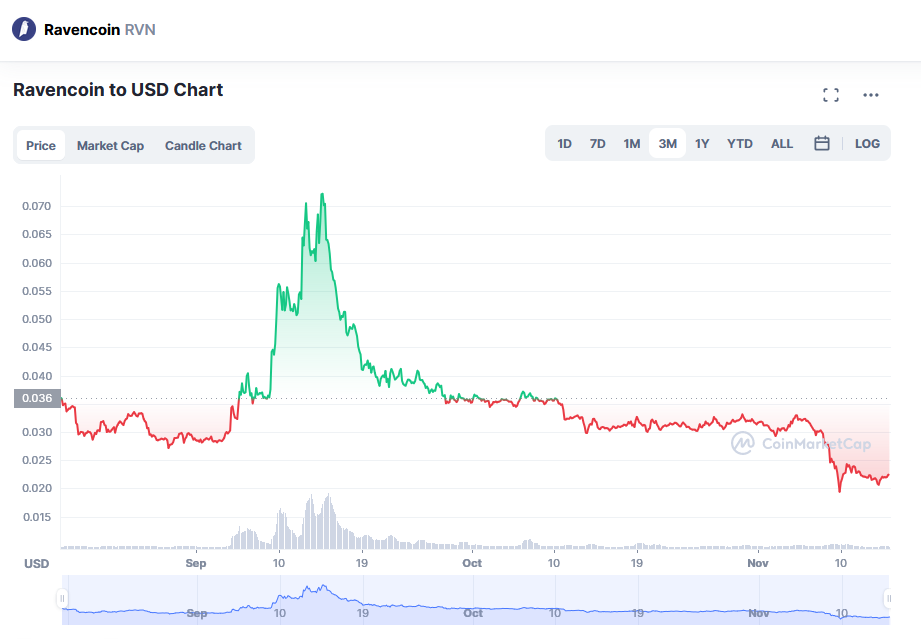The width and height of the screenshot is (921, 639).
Task: Grab the left range slider handle
Action: (x=62, y=598)
